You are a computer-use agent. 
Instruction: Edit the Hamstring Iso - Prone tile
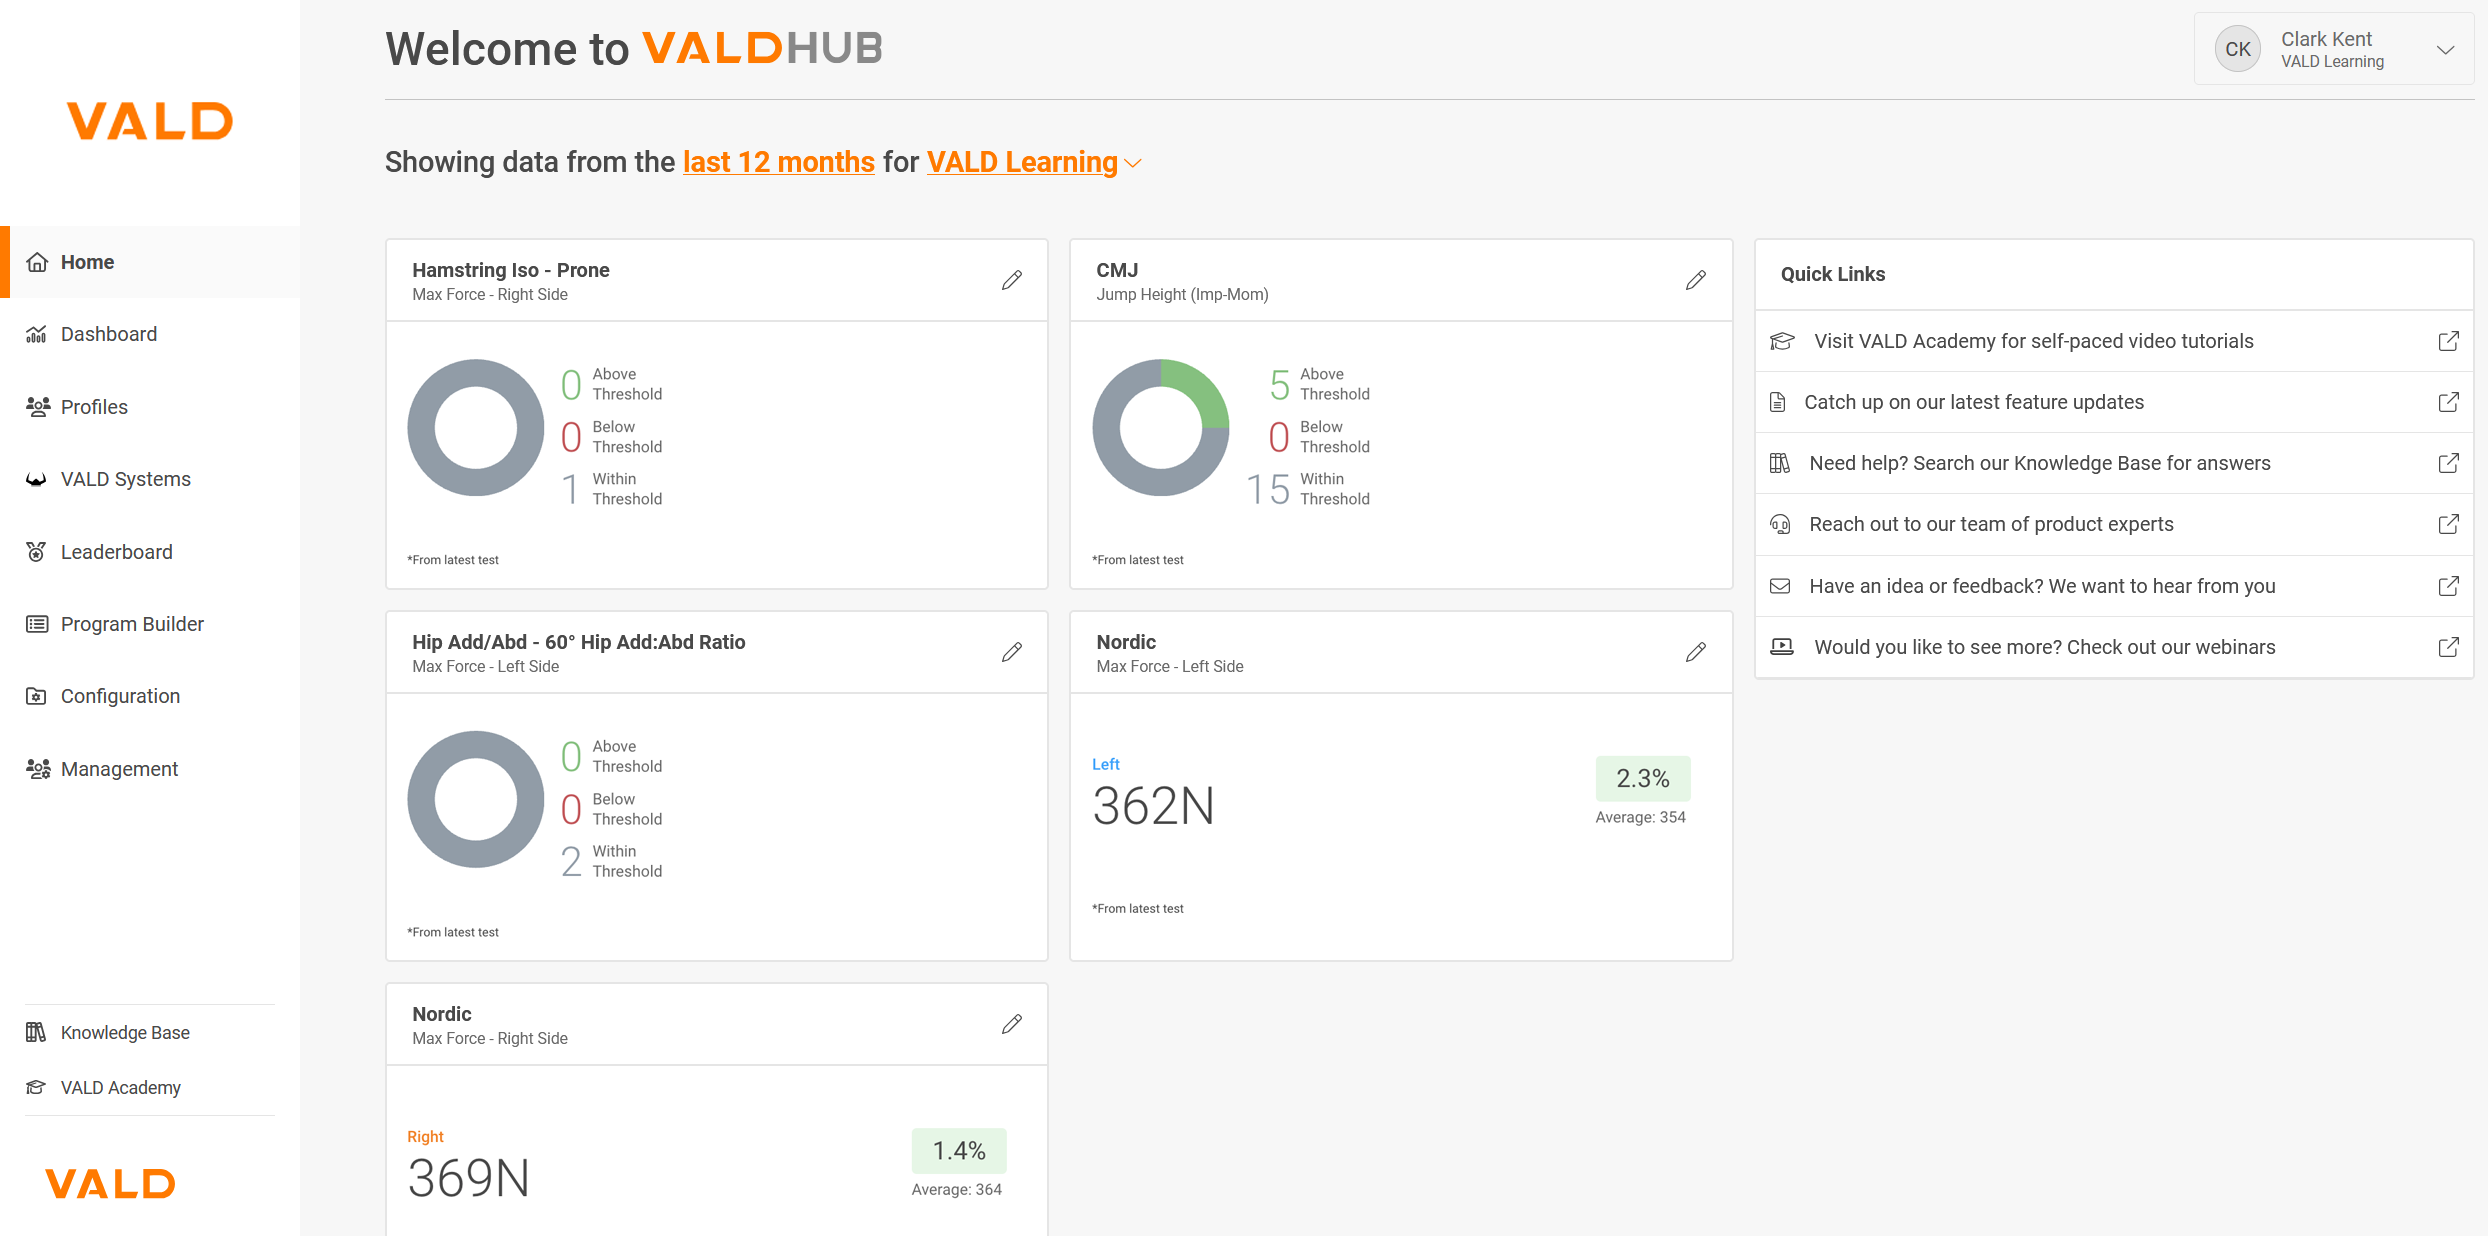[x=1011, y=280]
